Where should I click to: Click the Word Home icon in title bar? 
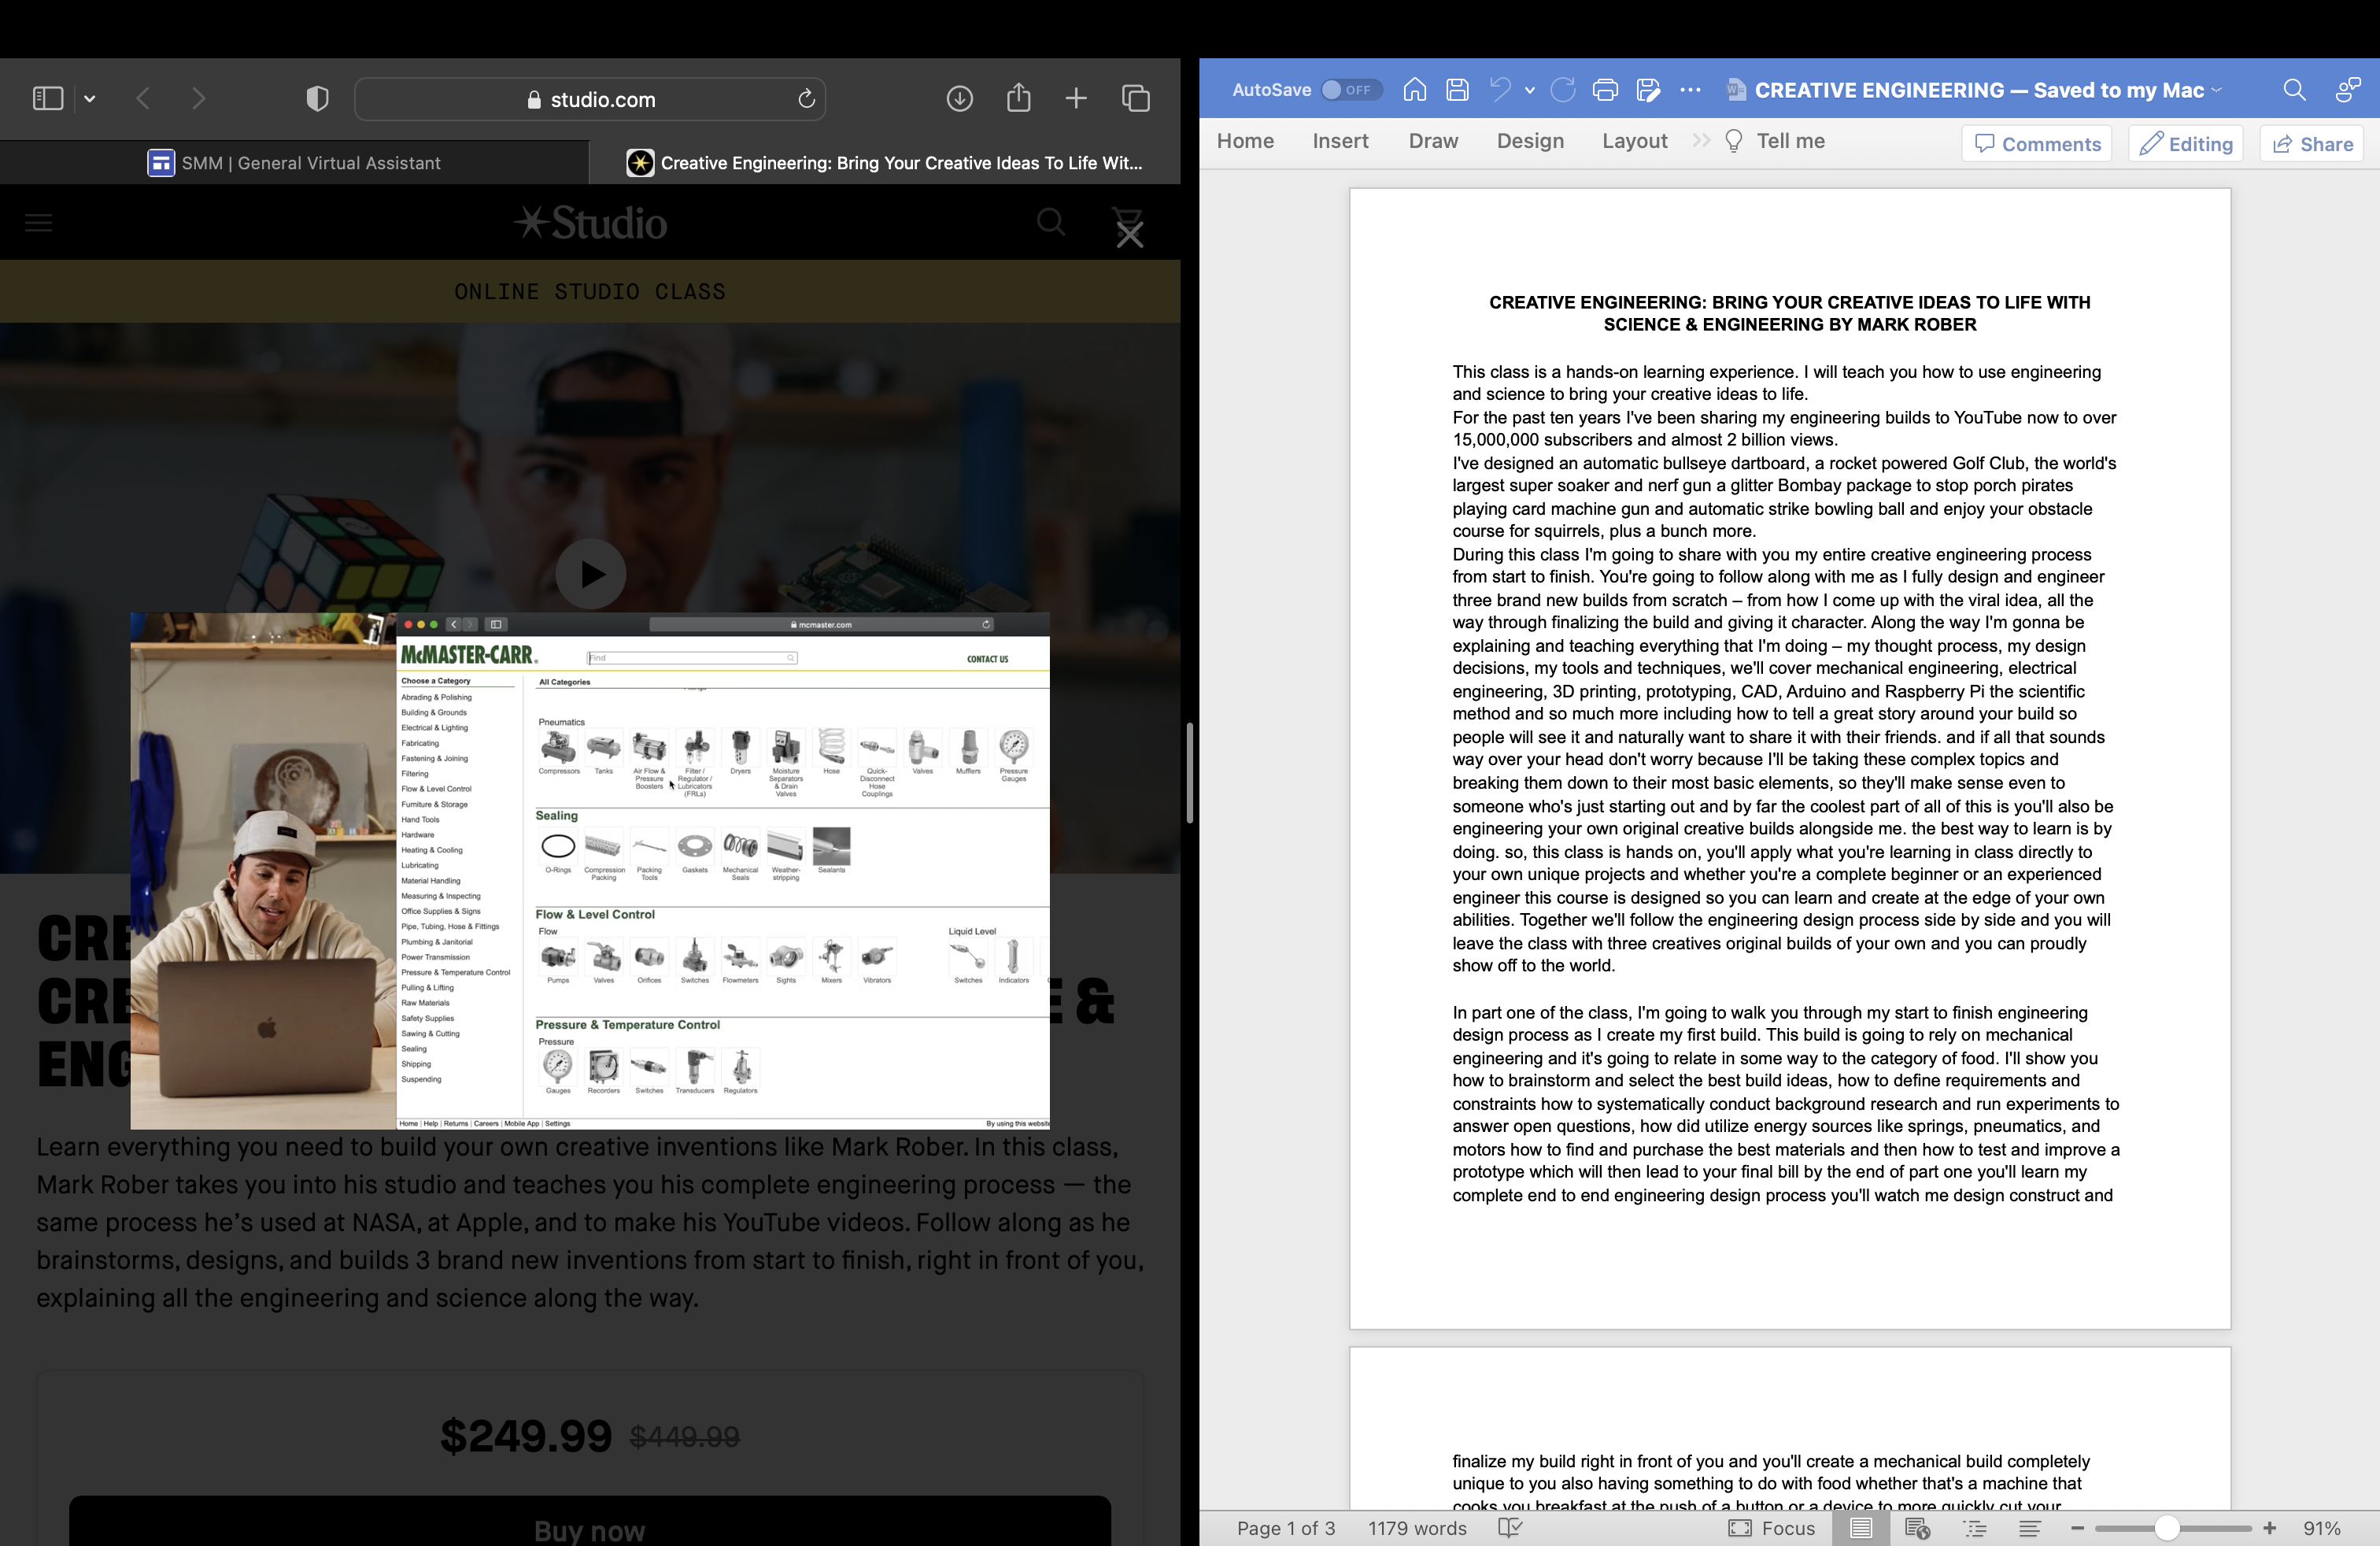click(1414, 90)
